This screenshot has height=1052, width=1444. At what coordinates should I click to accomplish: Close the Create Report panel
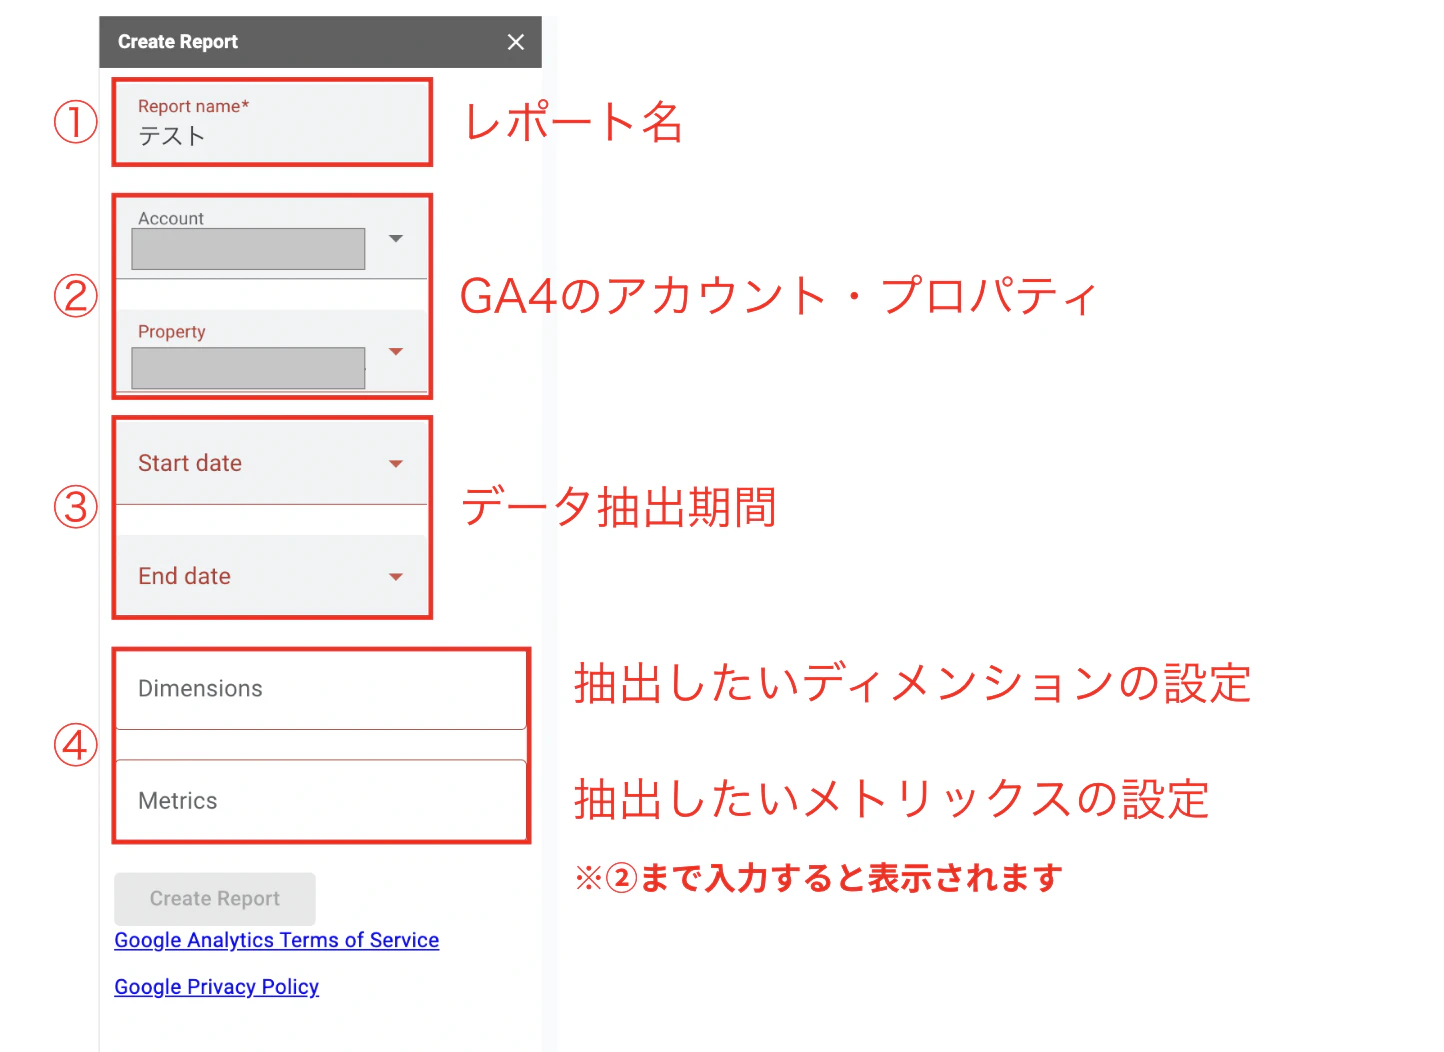click(516, 42)
